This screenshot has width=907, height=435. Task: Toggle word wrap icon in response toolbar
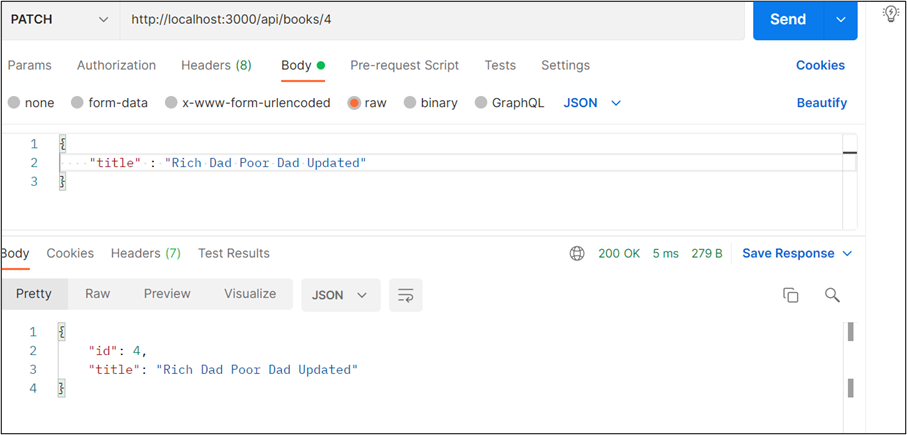[x=405, y=295]
